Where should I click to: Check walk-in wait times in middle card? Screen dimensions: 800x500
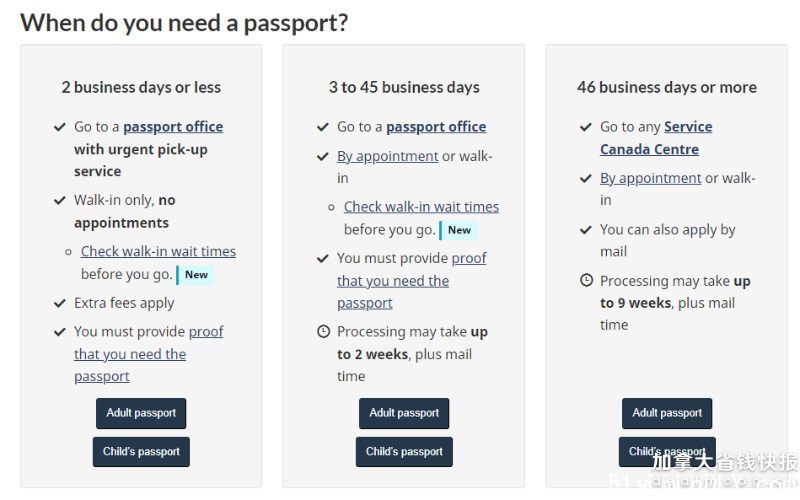pyautogui.click(x=421, y=207)
